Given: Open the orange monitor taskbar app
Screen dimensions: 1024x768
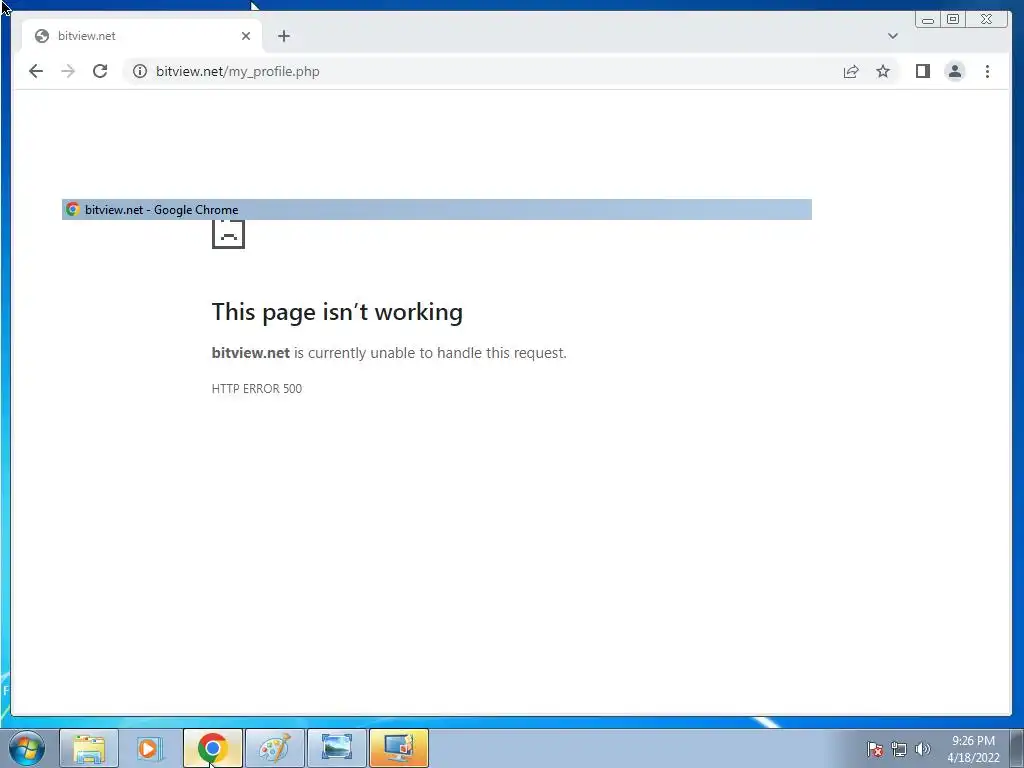Looking at the screenshot, I should click(398, 748).
